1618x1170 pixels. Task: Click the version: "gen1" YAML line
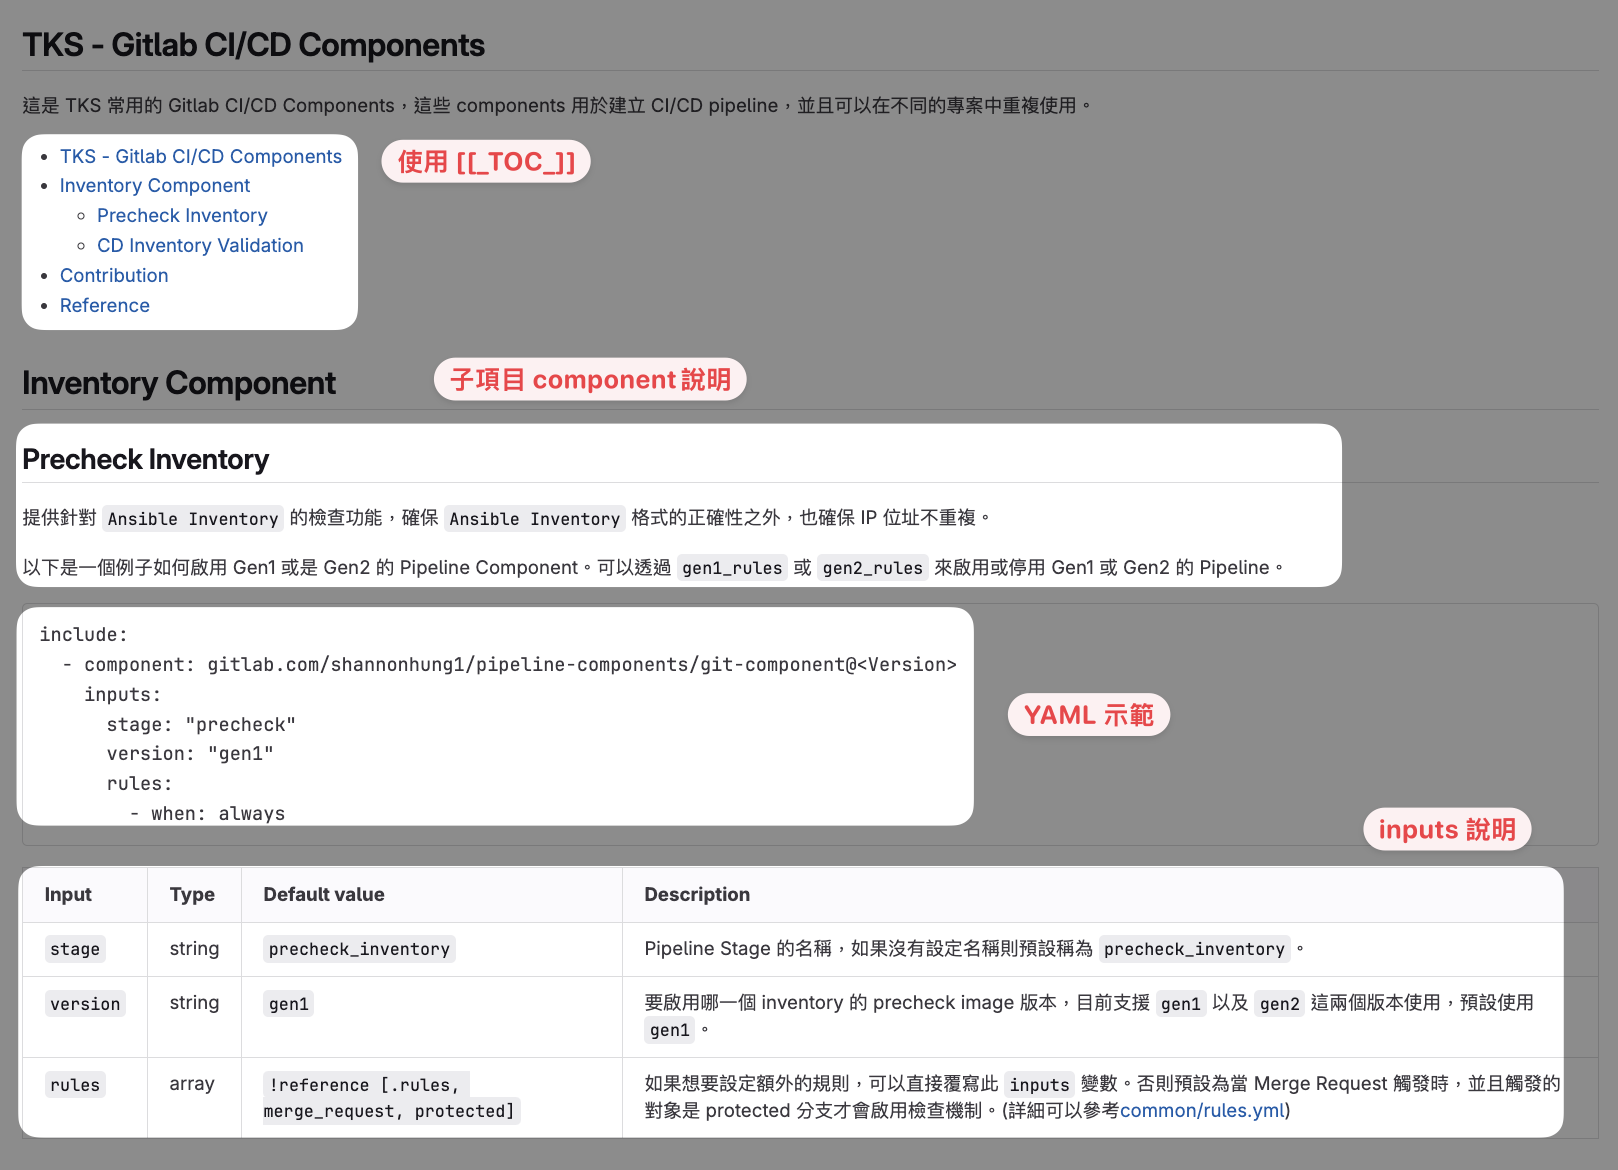(x=190, y=753)
